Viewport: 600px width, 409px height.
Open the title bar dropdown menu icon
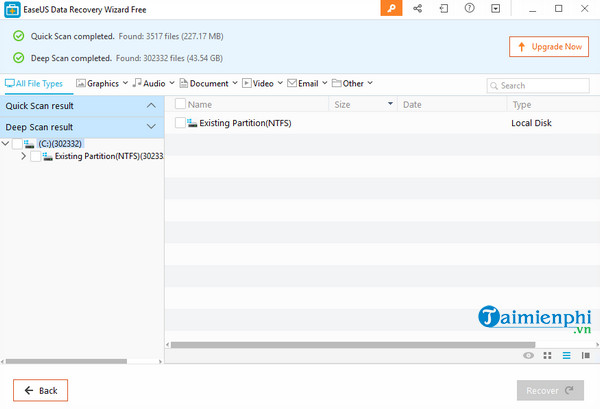pos(496,8)
